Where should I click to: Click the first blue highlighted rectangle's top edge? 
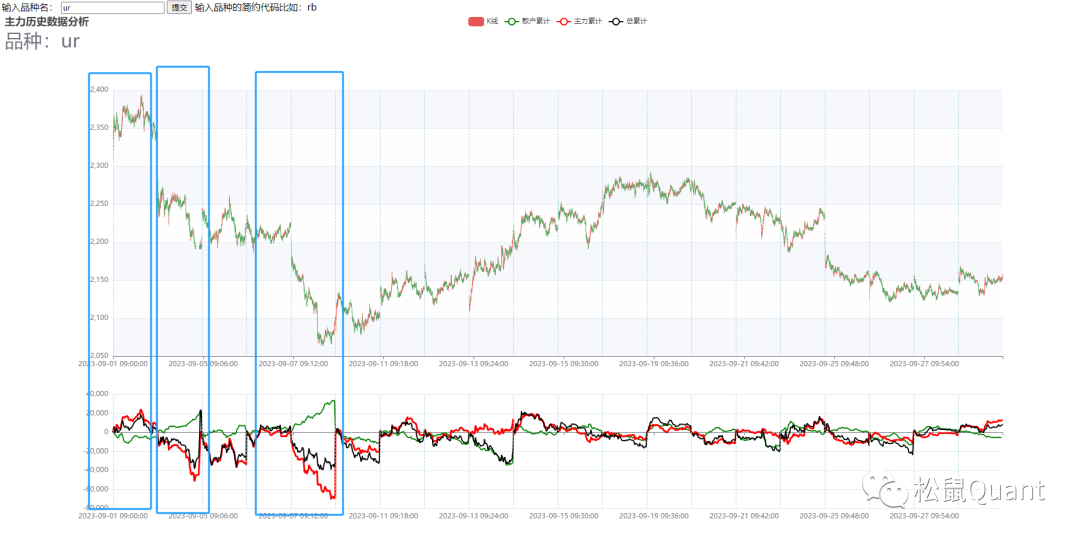(x=120, y=73)
